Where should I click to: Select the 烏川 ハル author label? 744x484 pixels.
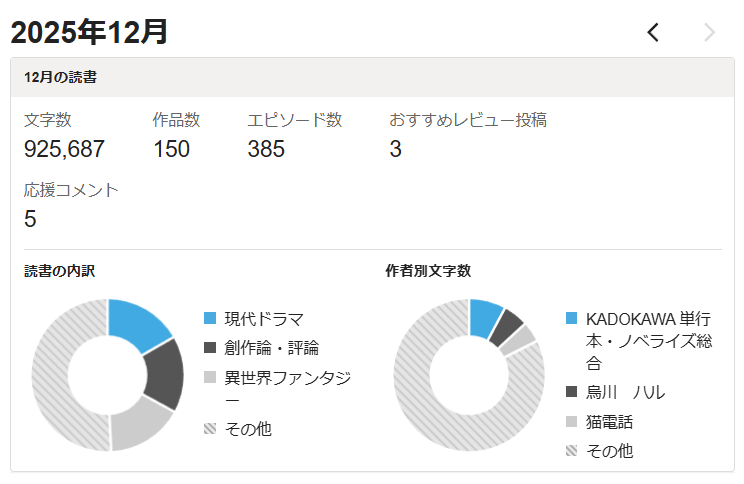625,392
